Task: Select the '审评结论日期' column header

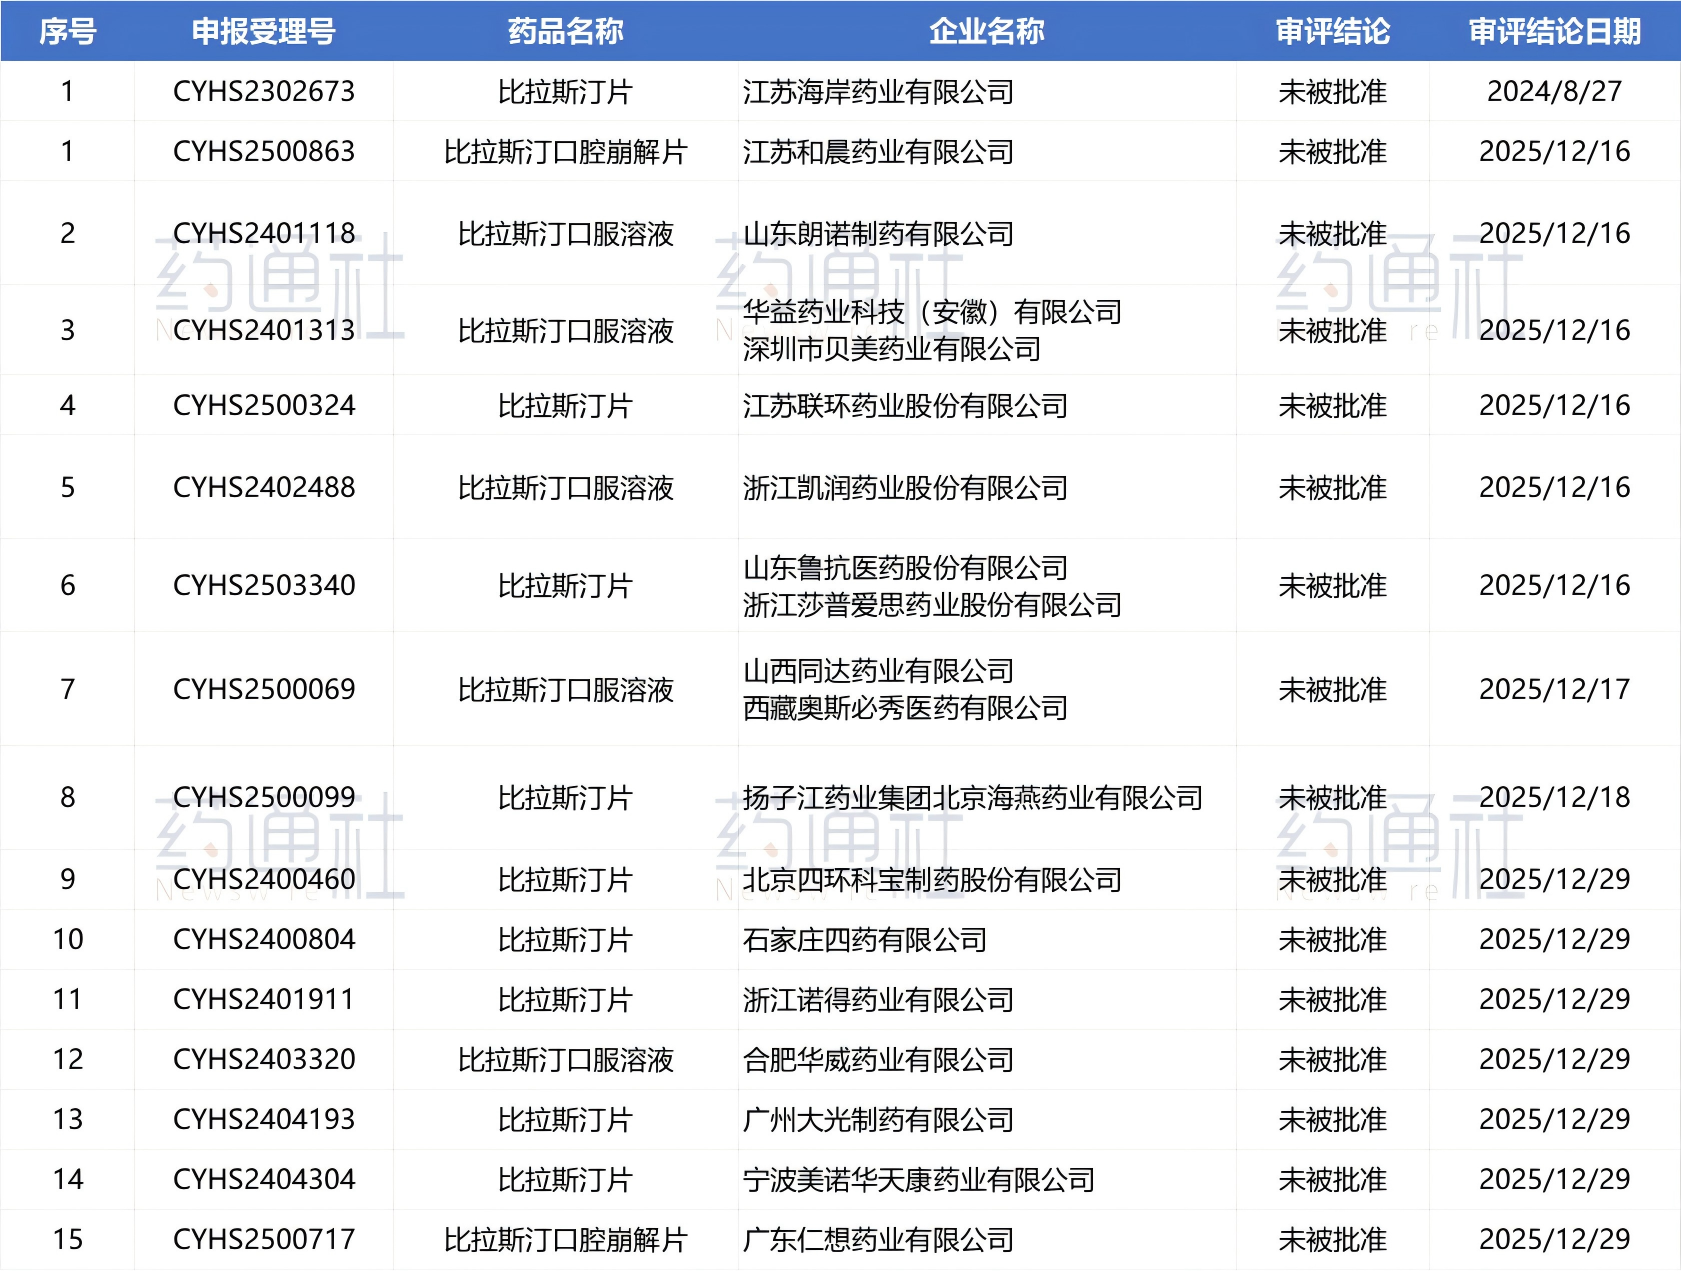Action: point(1555,32)
